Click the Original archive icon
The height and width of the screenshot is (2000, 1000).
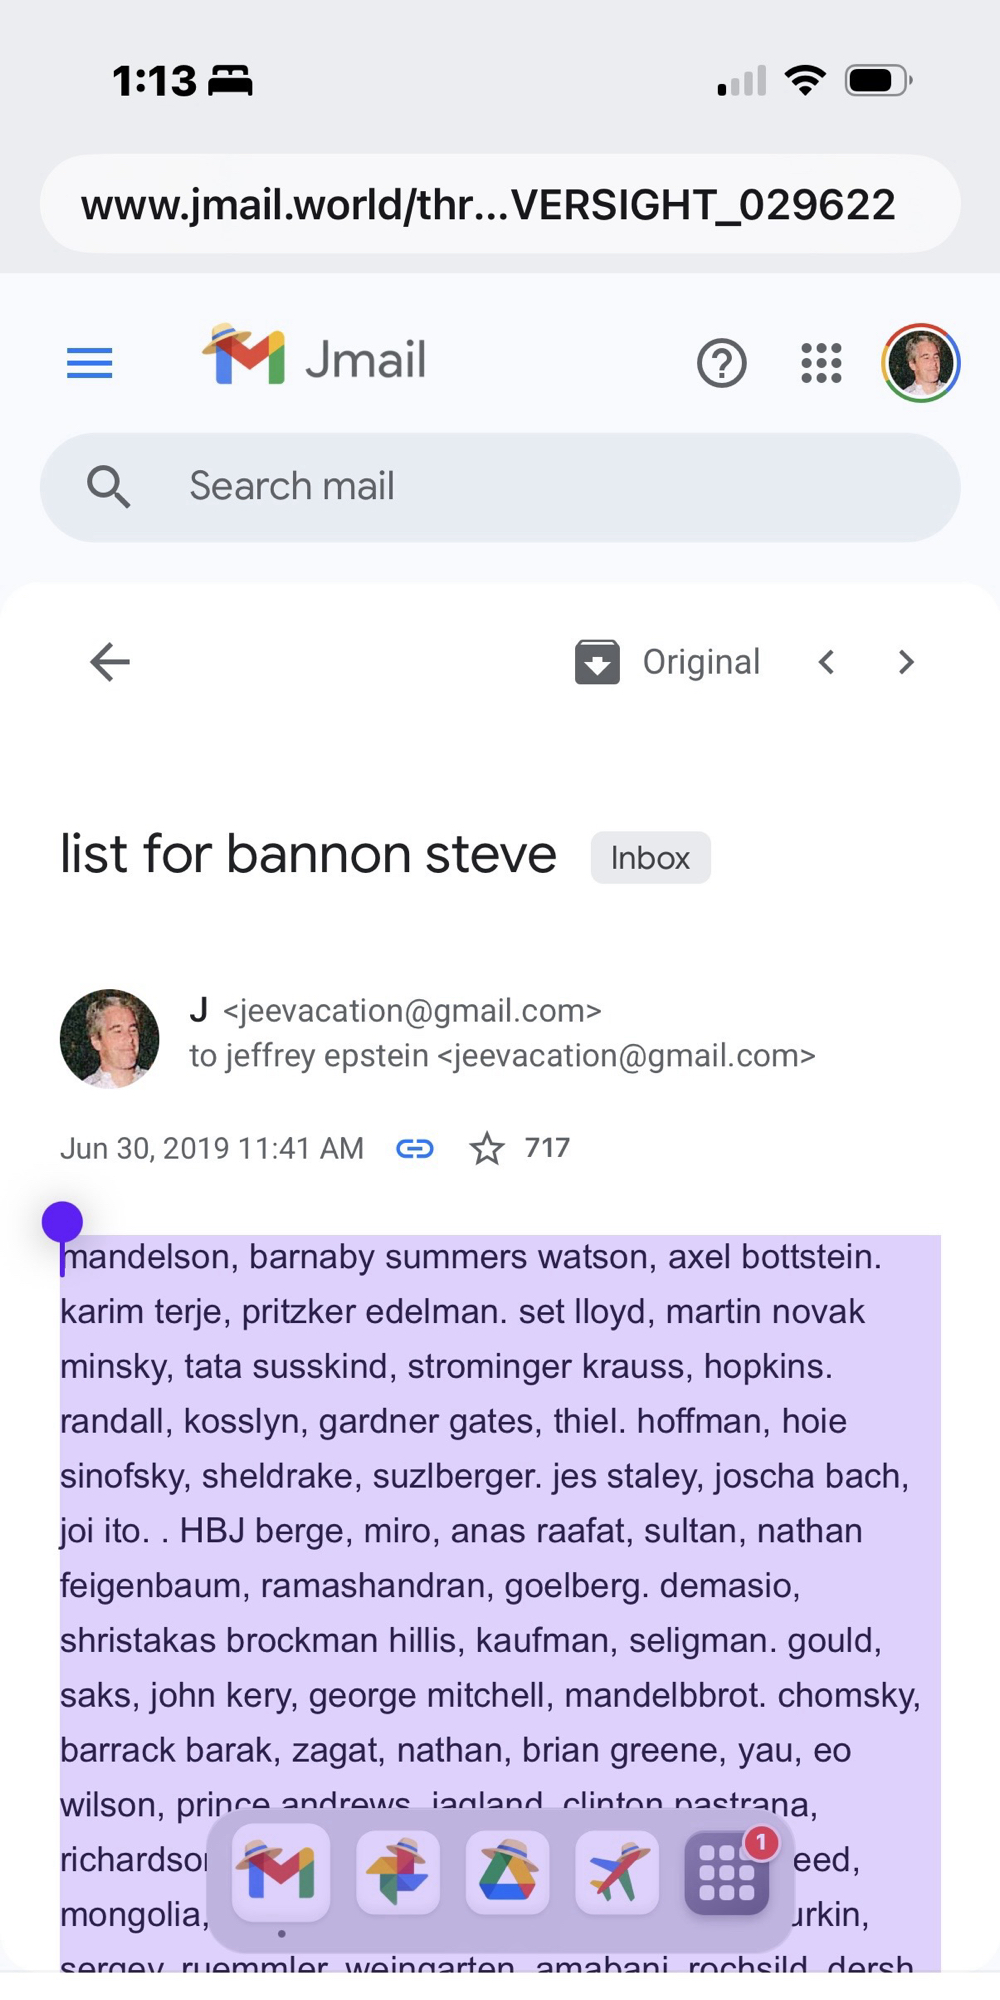(597, 662)
